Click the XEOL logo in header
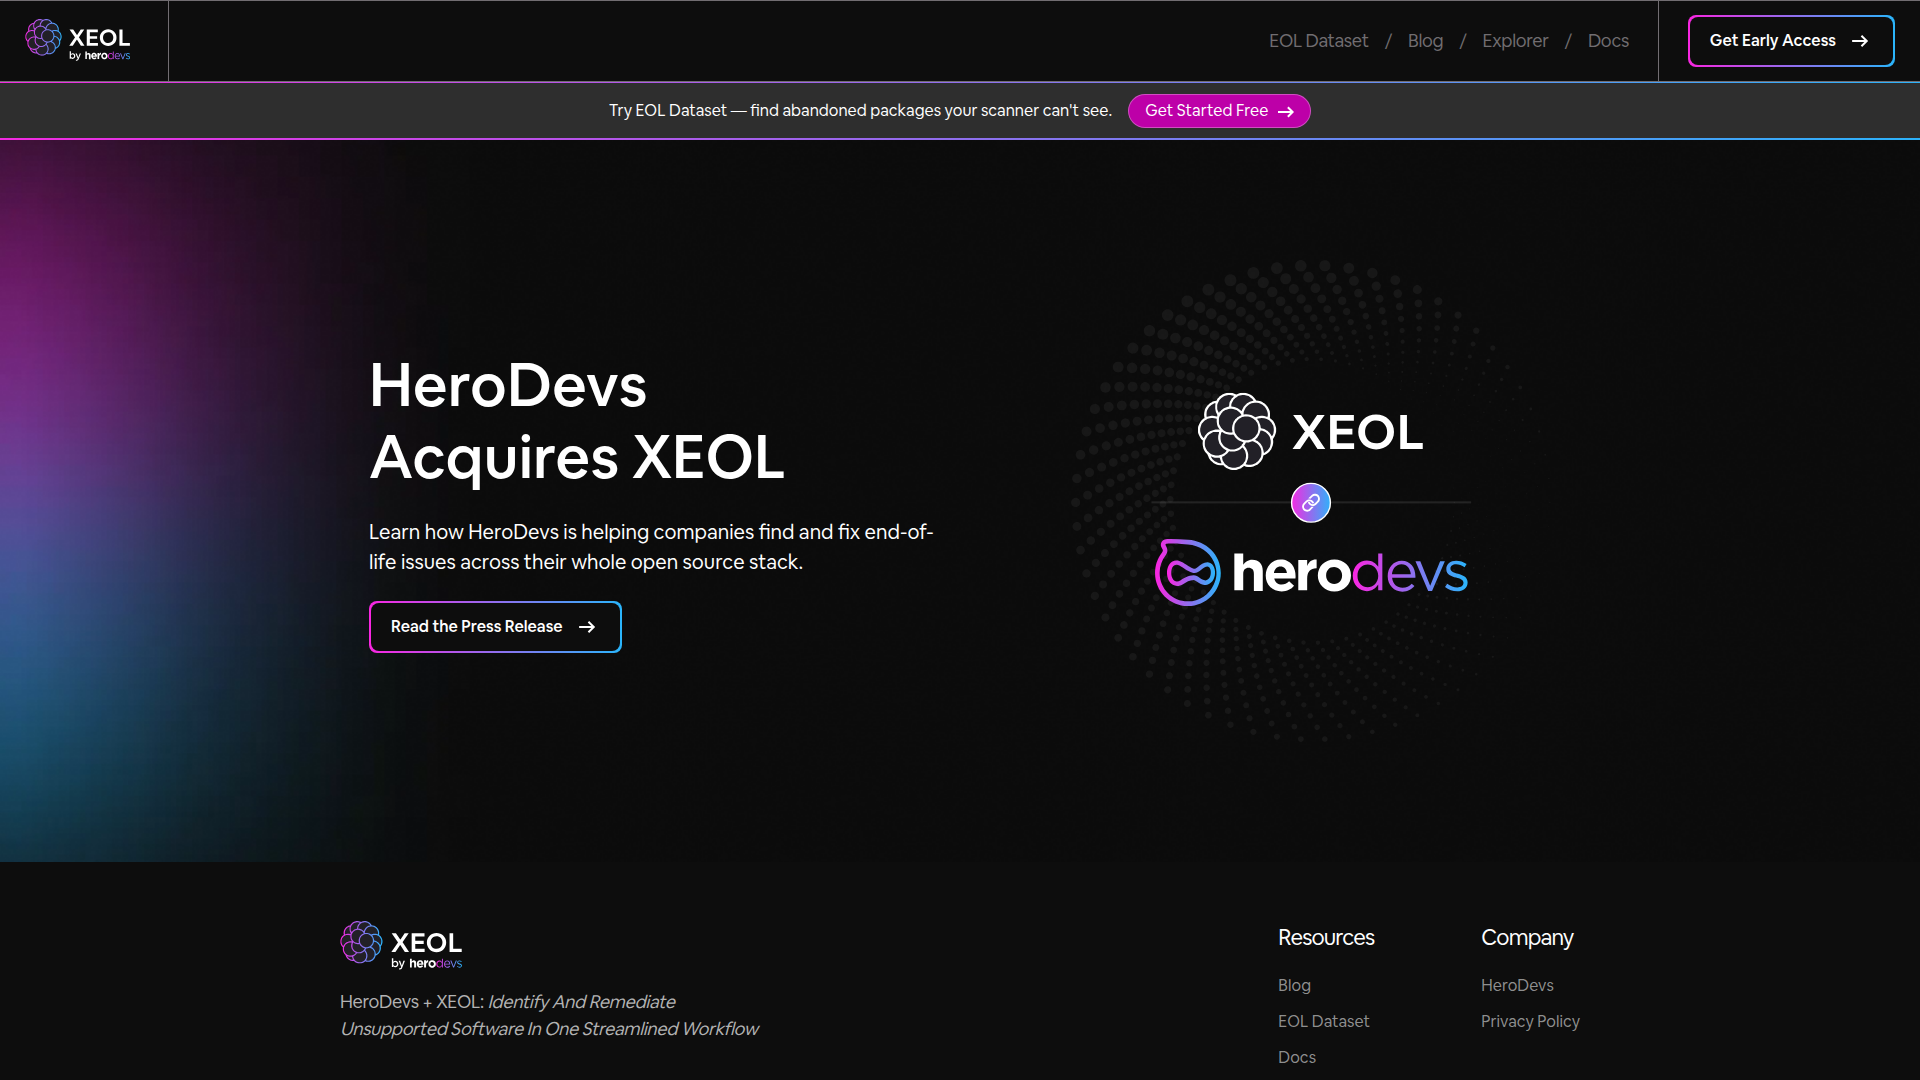Image resolution: width=1920 pixels, height=1080 pixels. [78, 40]
